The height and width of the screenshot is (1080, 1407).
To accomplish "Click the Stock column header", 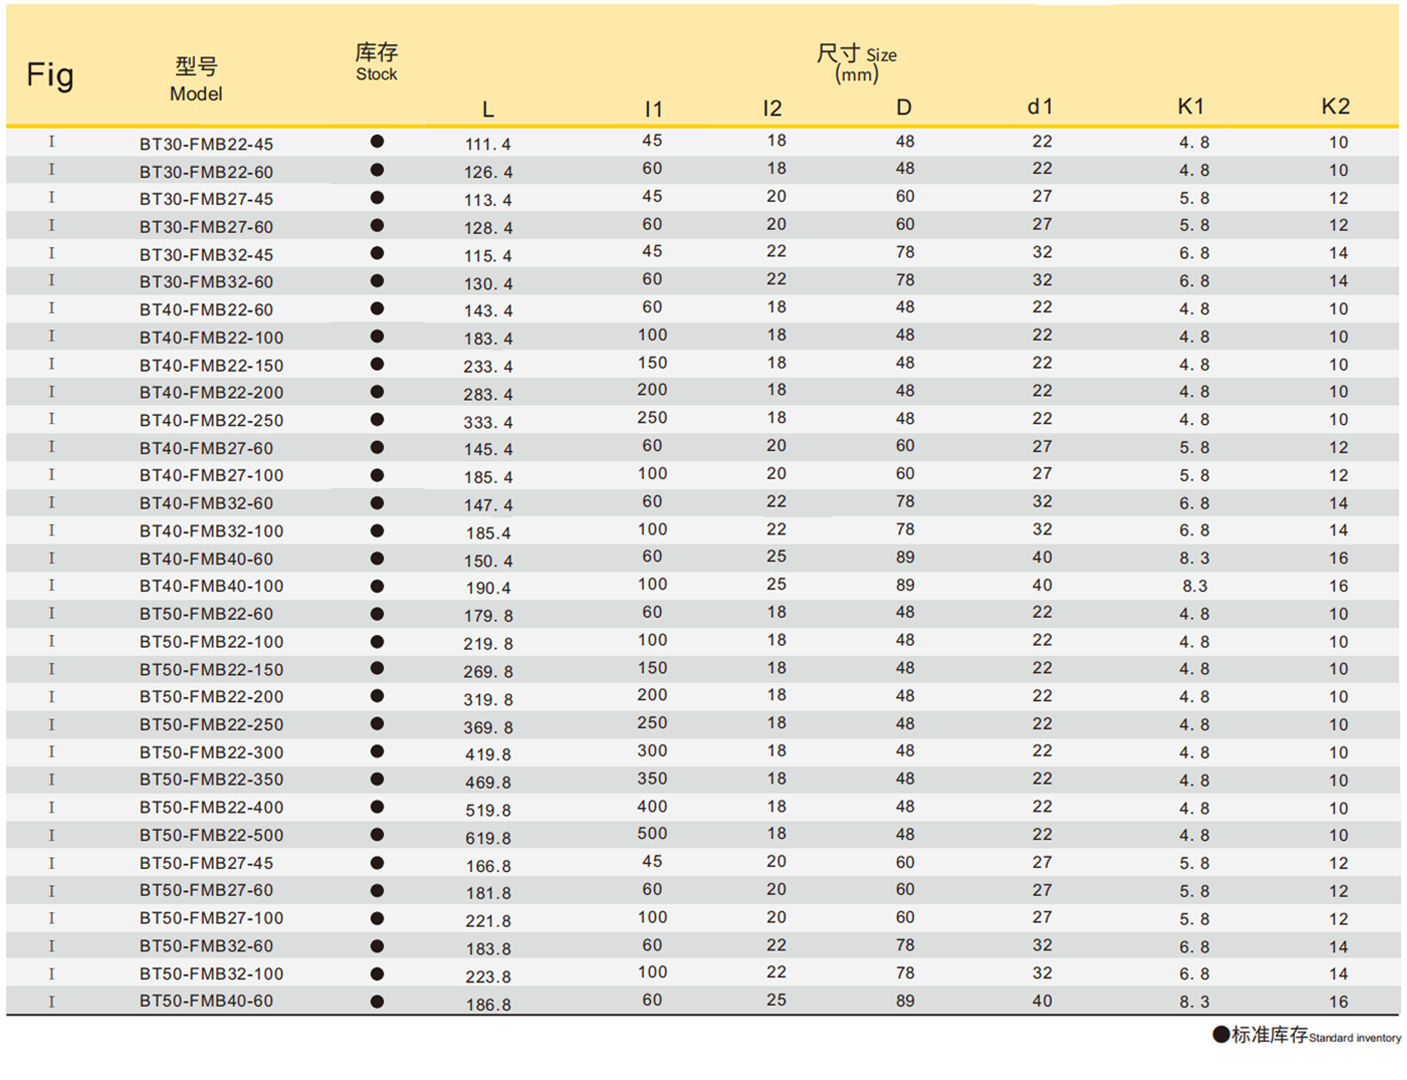I will pyautogui.click(x=376, y=62).
